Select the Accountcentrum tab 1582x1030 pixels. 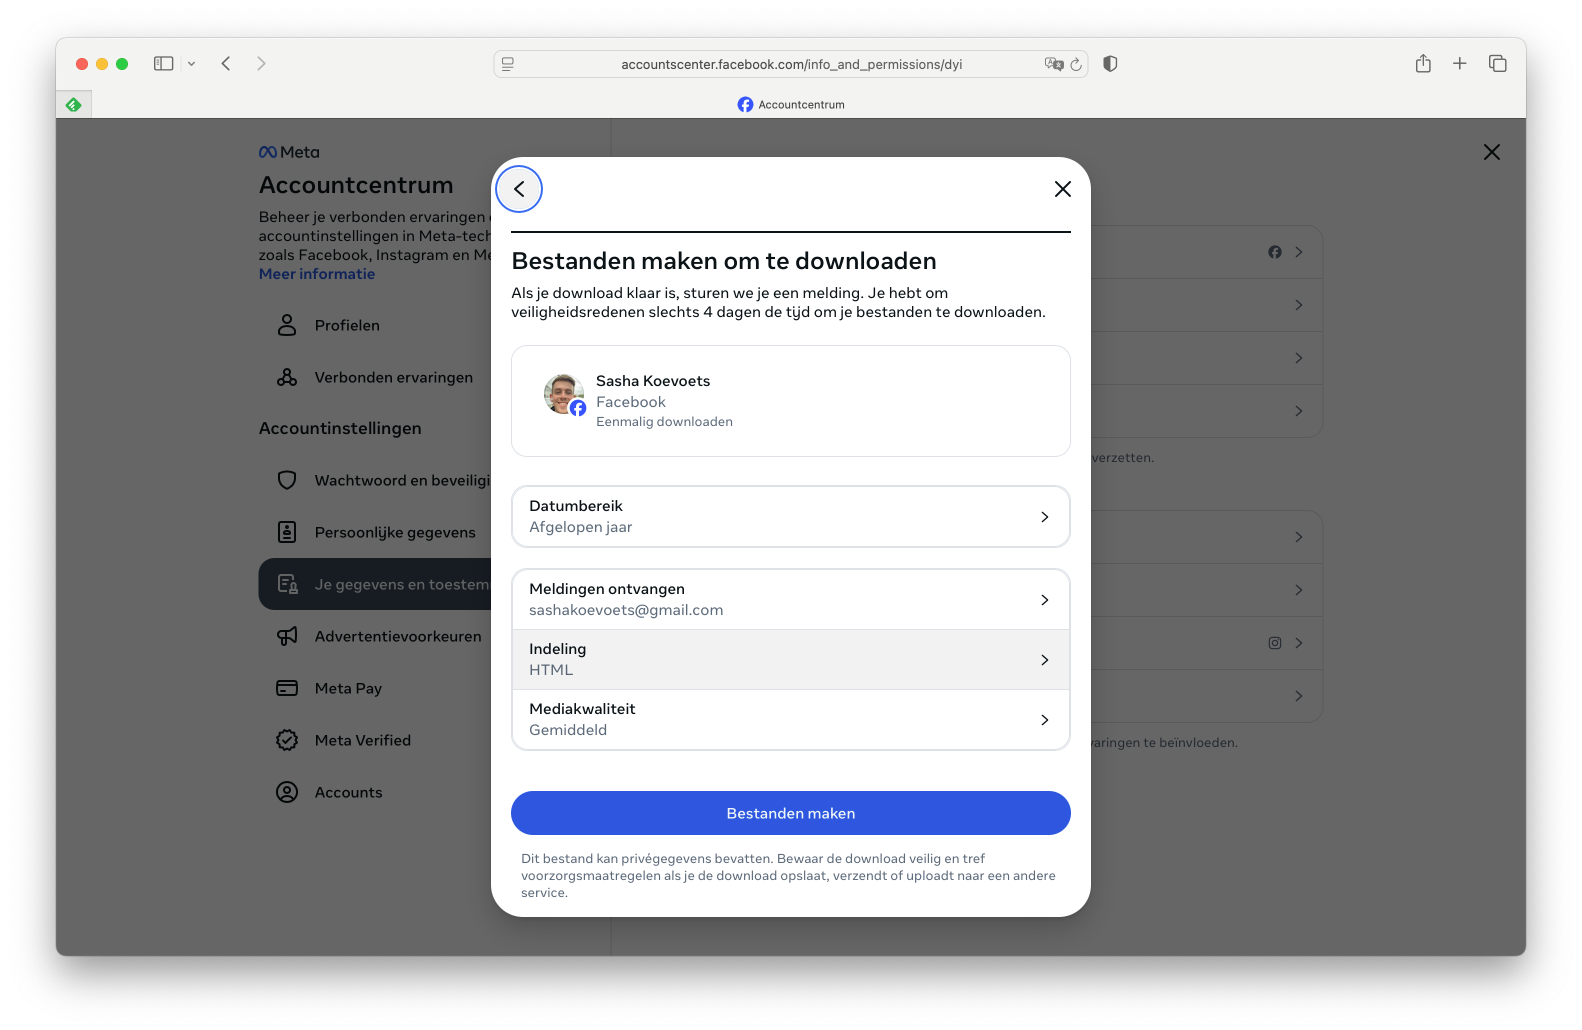coord(791,104)
